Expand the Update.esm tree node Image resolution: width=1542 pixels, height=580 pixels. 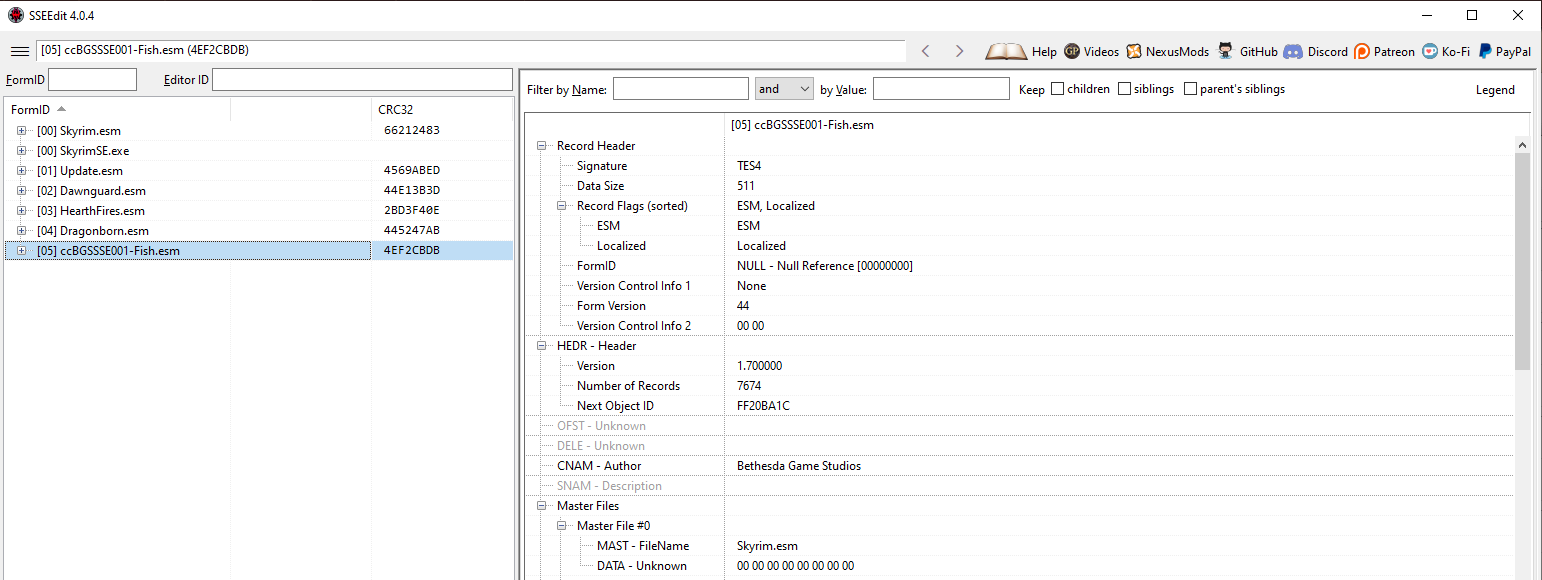(21, 171)
